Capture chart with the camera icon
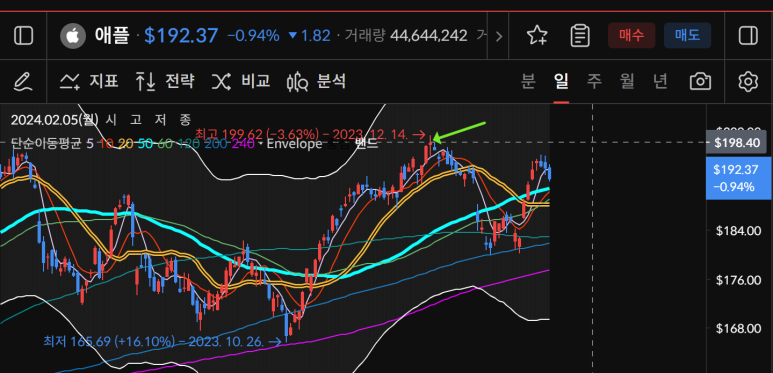The width and height of the screenshot is (773, 373). (x=701, y=81)
